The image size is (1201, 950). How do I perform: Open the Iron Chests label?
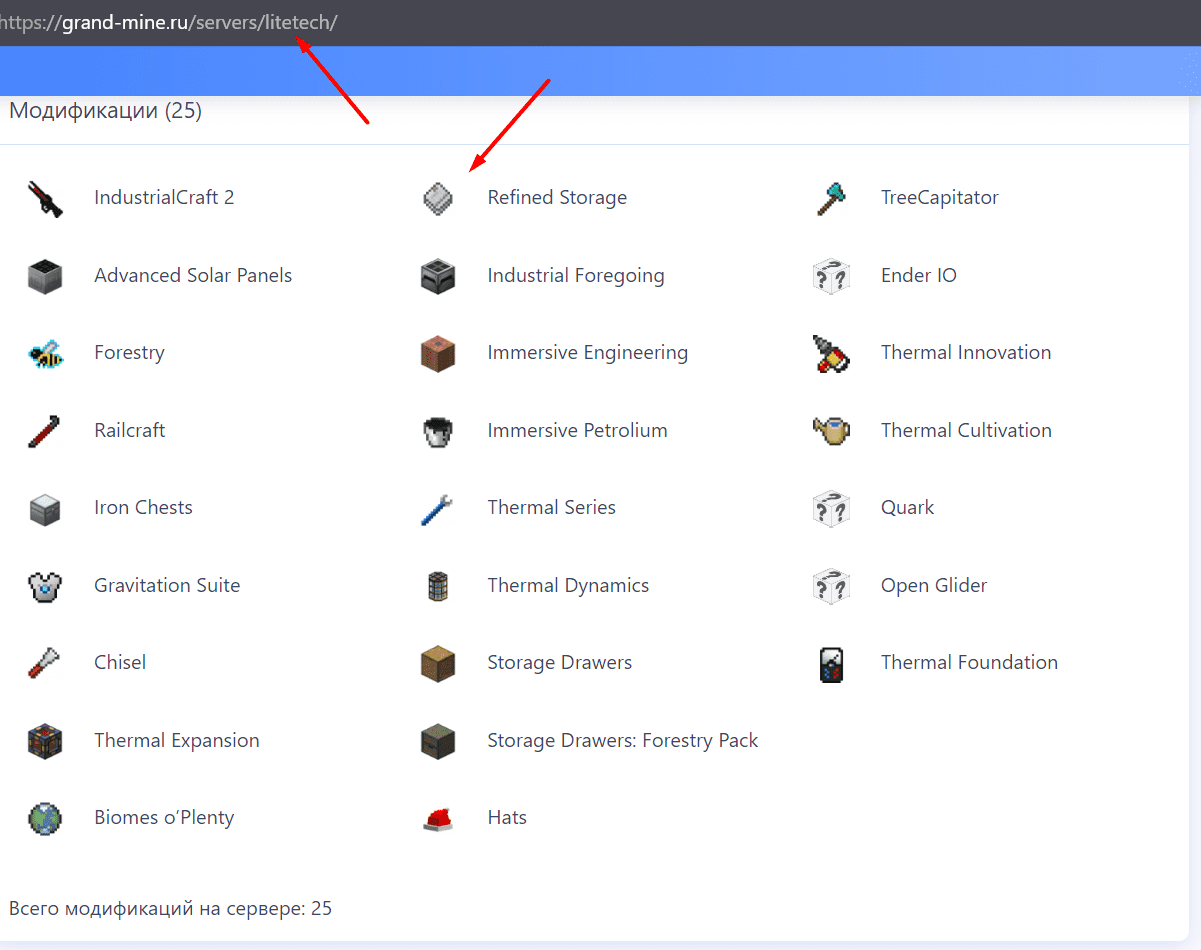click(x=143, y=508)
